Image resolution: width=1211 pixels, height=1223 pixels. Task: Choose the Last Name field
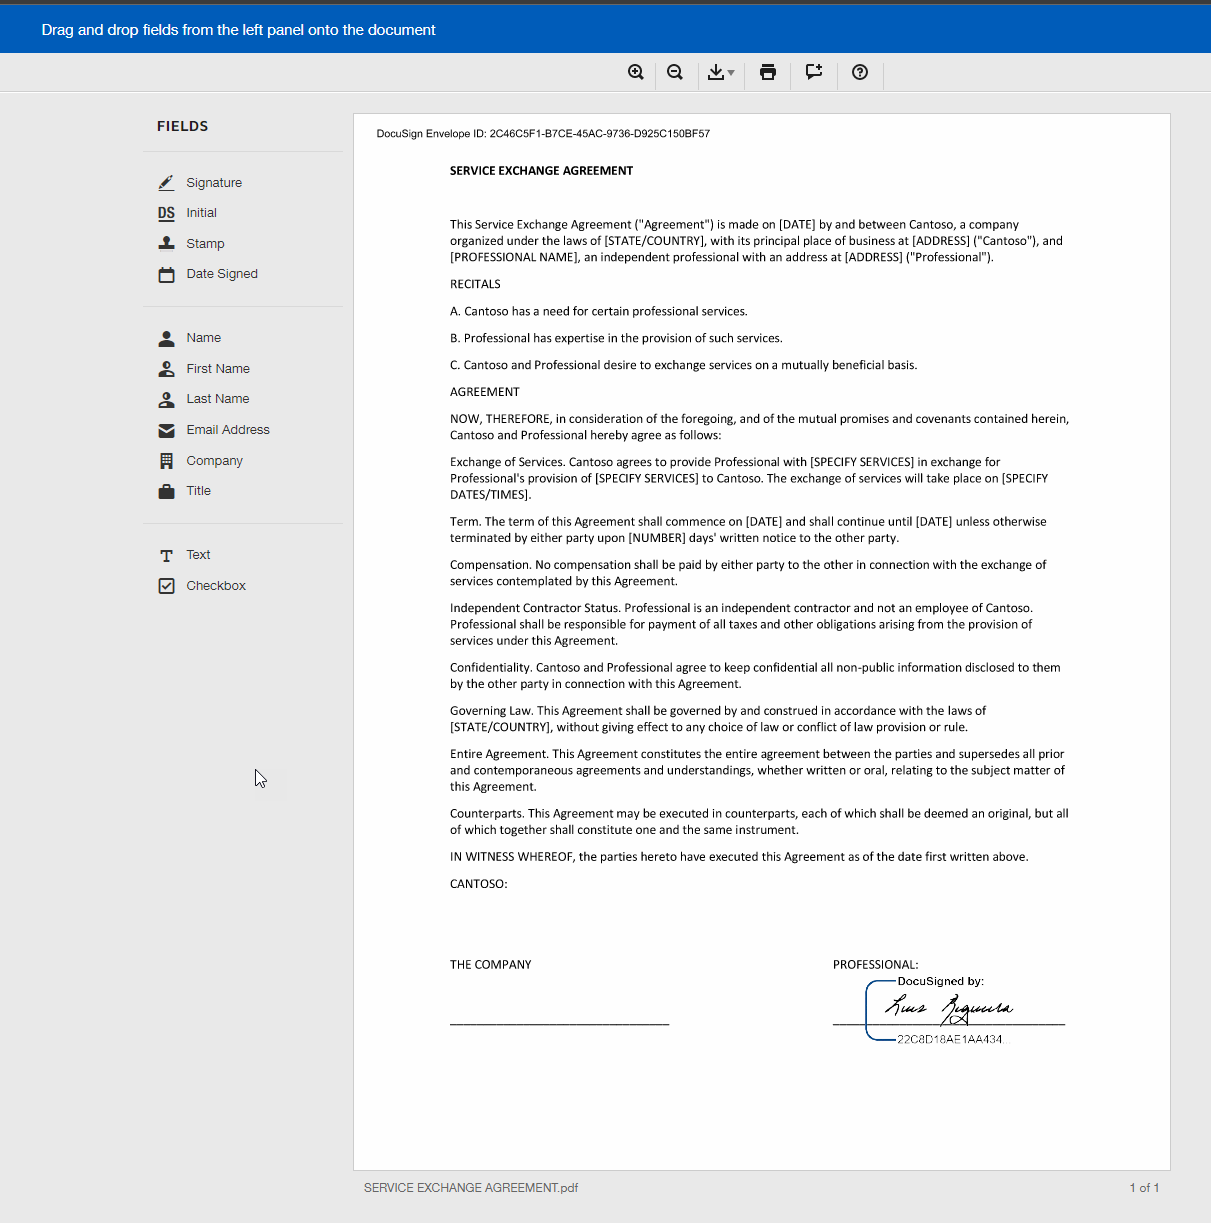click(x=217, y=399)
